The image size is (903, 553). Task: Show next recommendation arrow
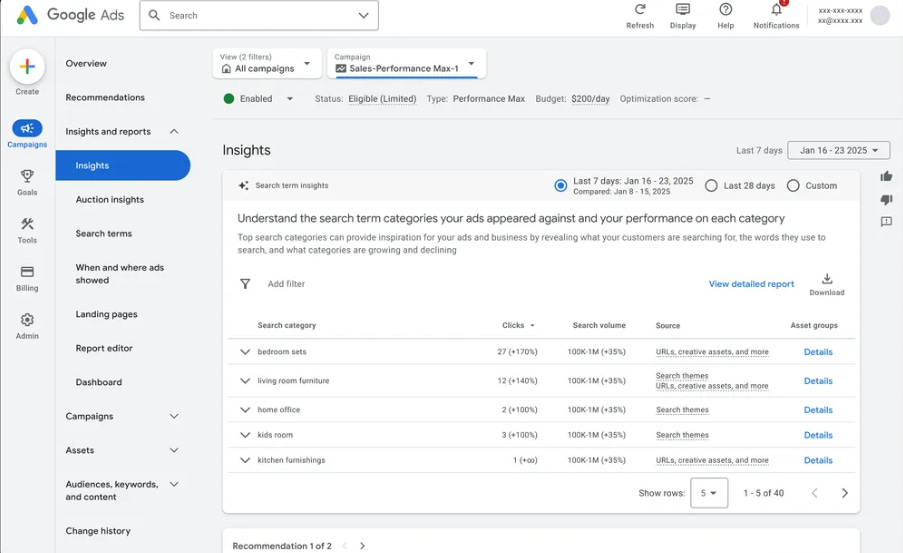[362, 546]
